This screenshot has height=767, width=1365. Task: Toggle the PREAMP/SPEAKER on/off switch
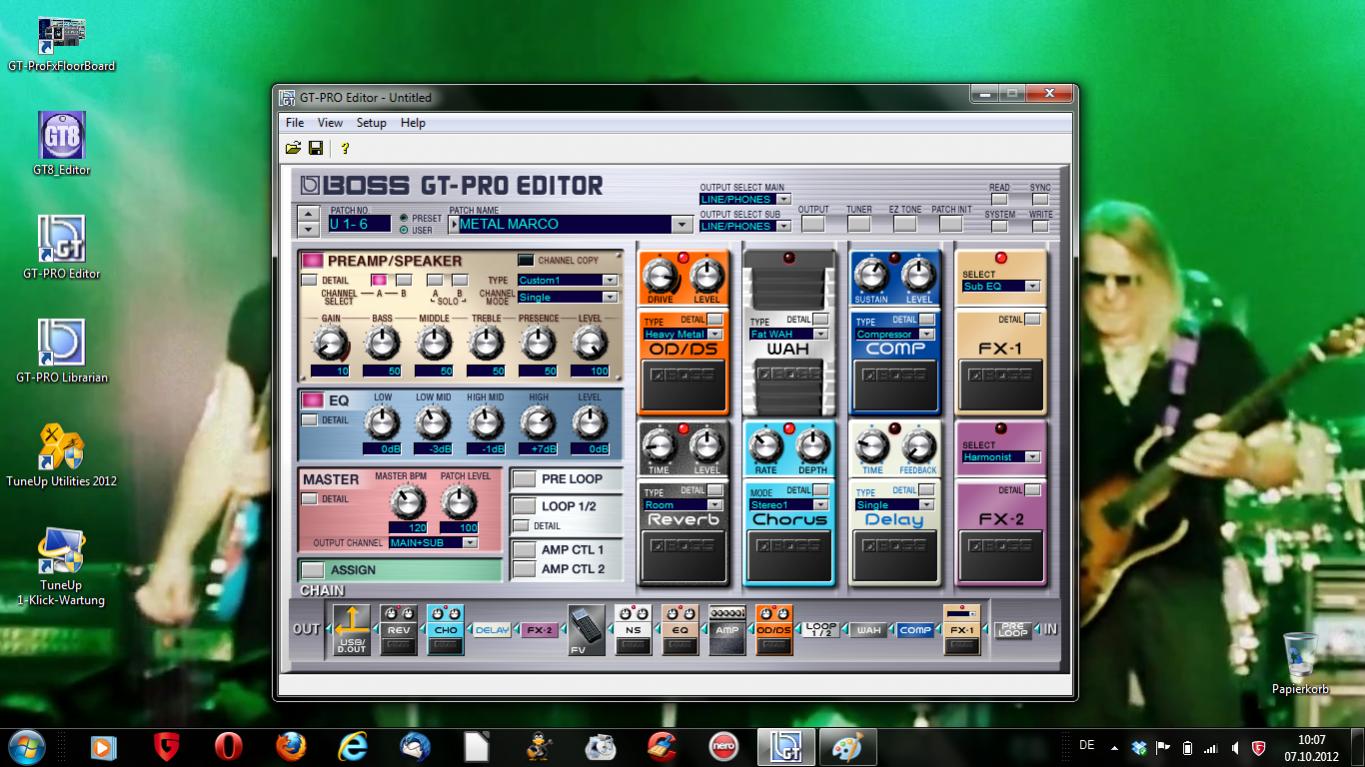pyautogui.click(x=313, y=261)
